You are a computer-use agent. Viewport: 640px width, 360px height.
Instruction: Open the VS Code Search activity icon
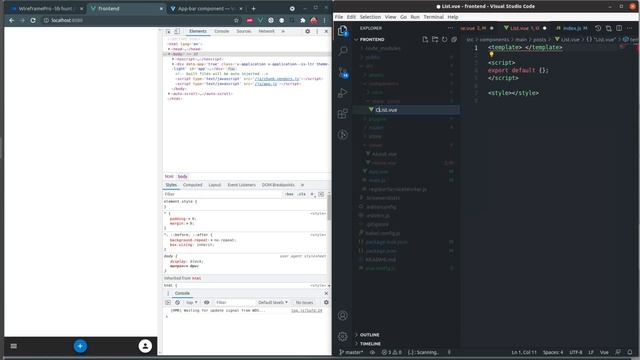click(x=343, y=51)
